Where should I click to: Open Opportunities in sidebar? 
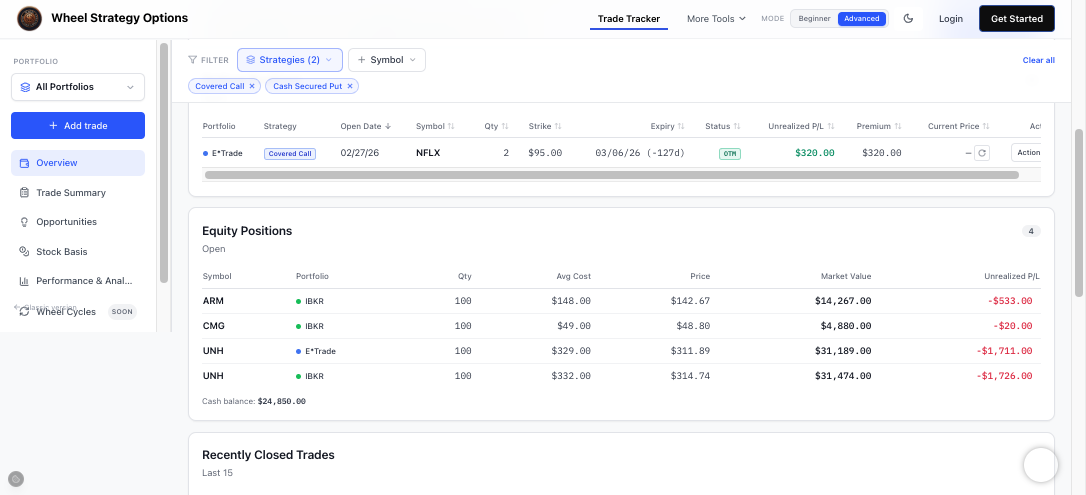tap(78, 222)
